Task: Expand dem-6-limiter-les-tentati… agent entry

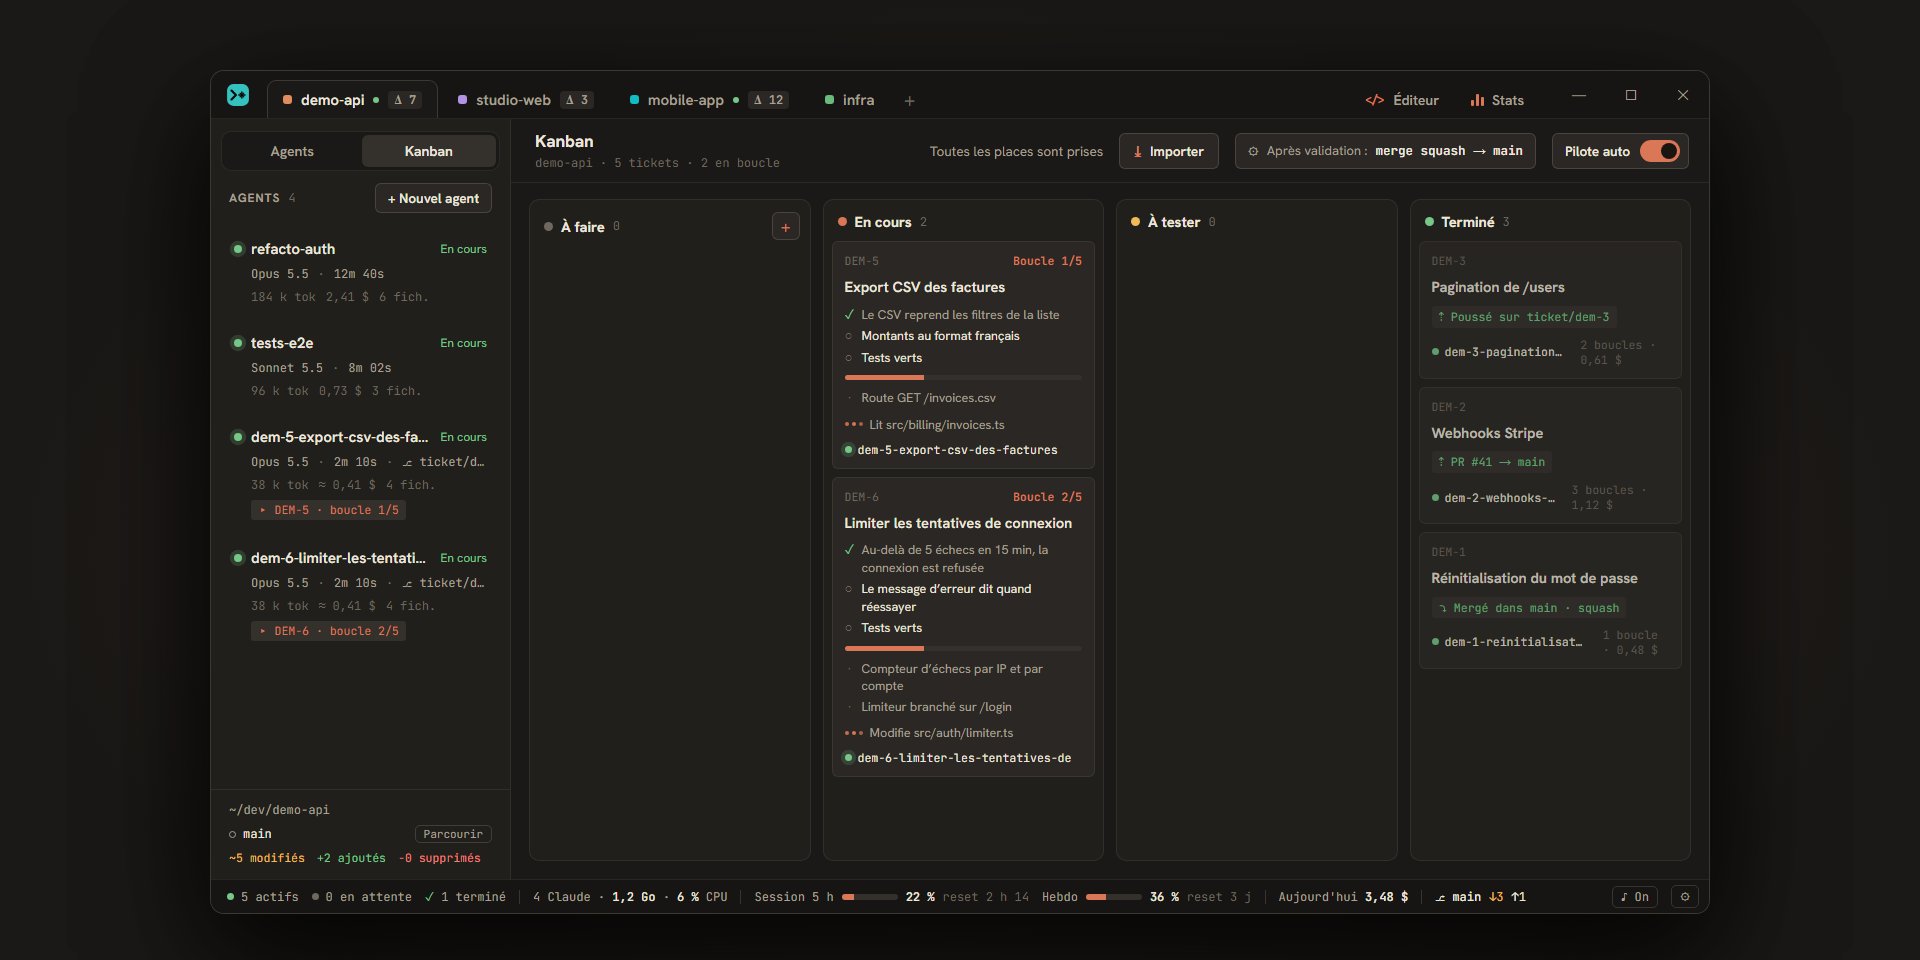Action: (x=360, y=594)
